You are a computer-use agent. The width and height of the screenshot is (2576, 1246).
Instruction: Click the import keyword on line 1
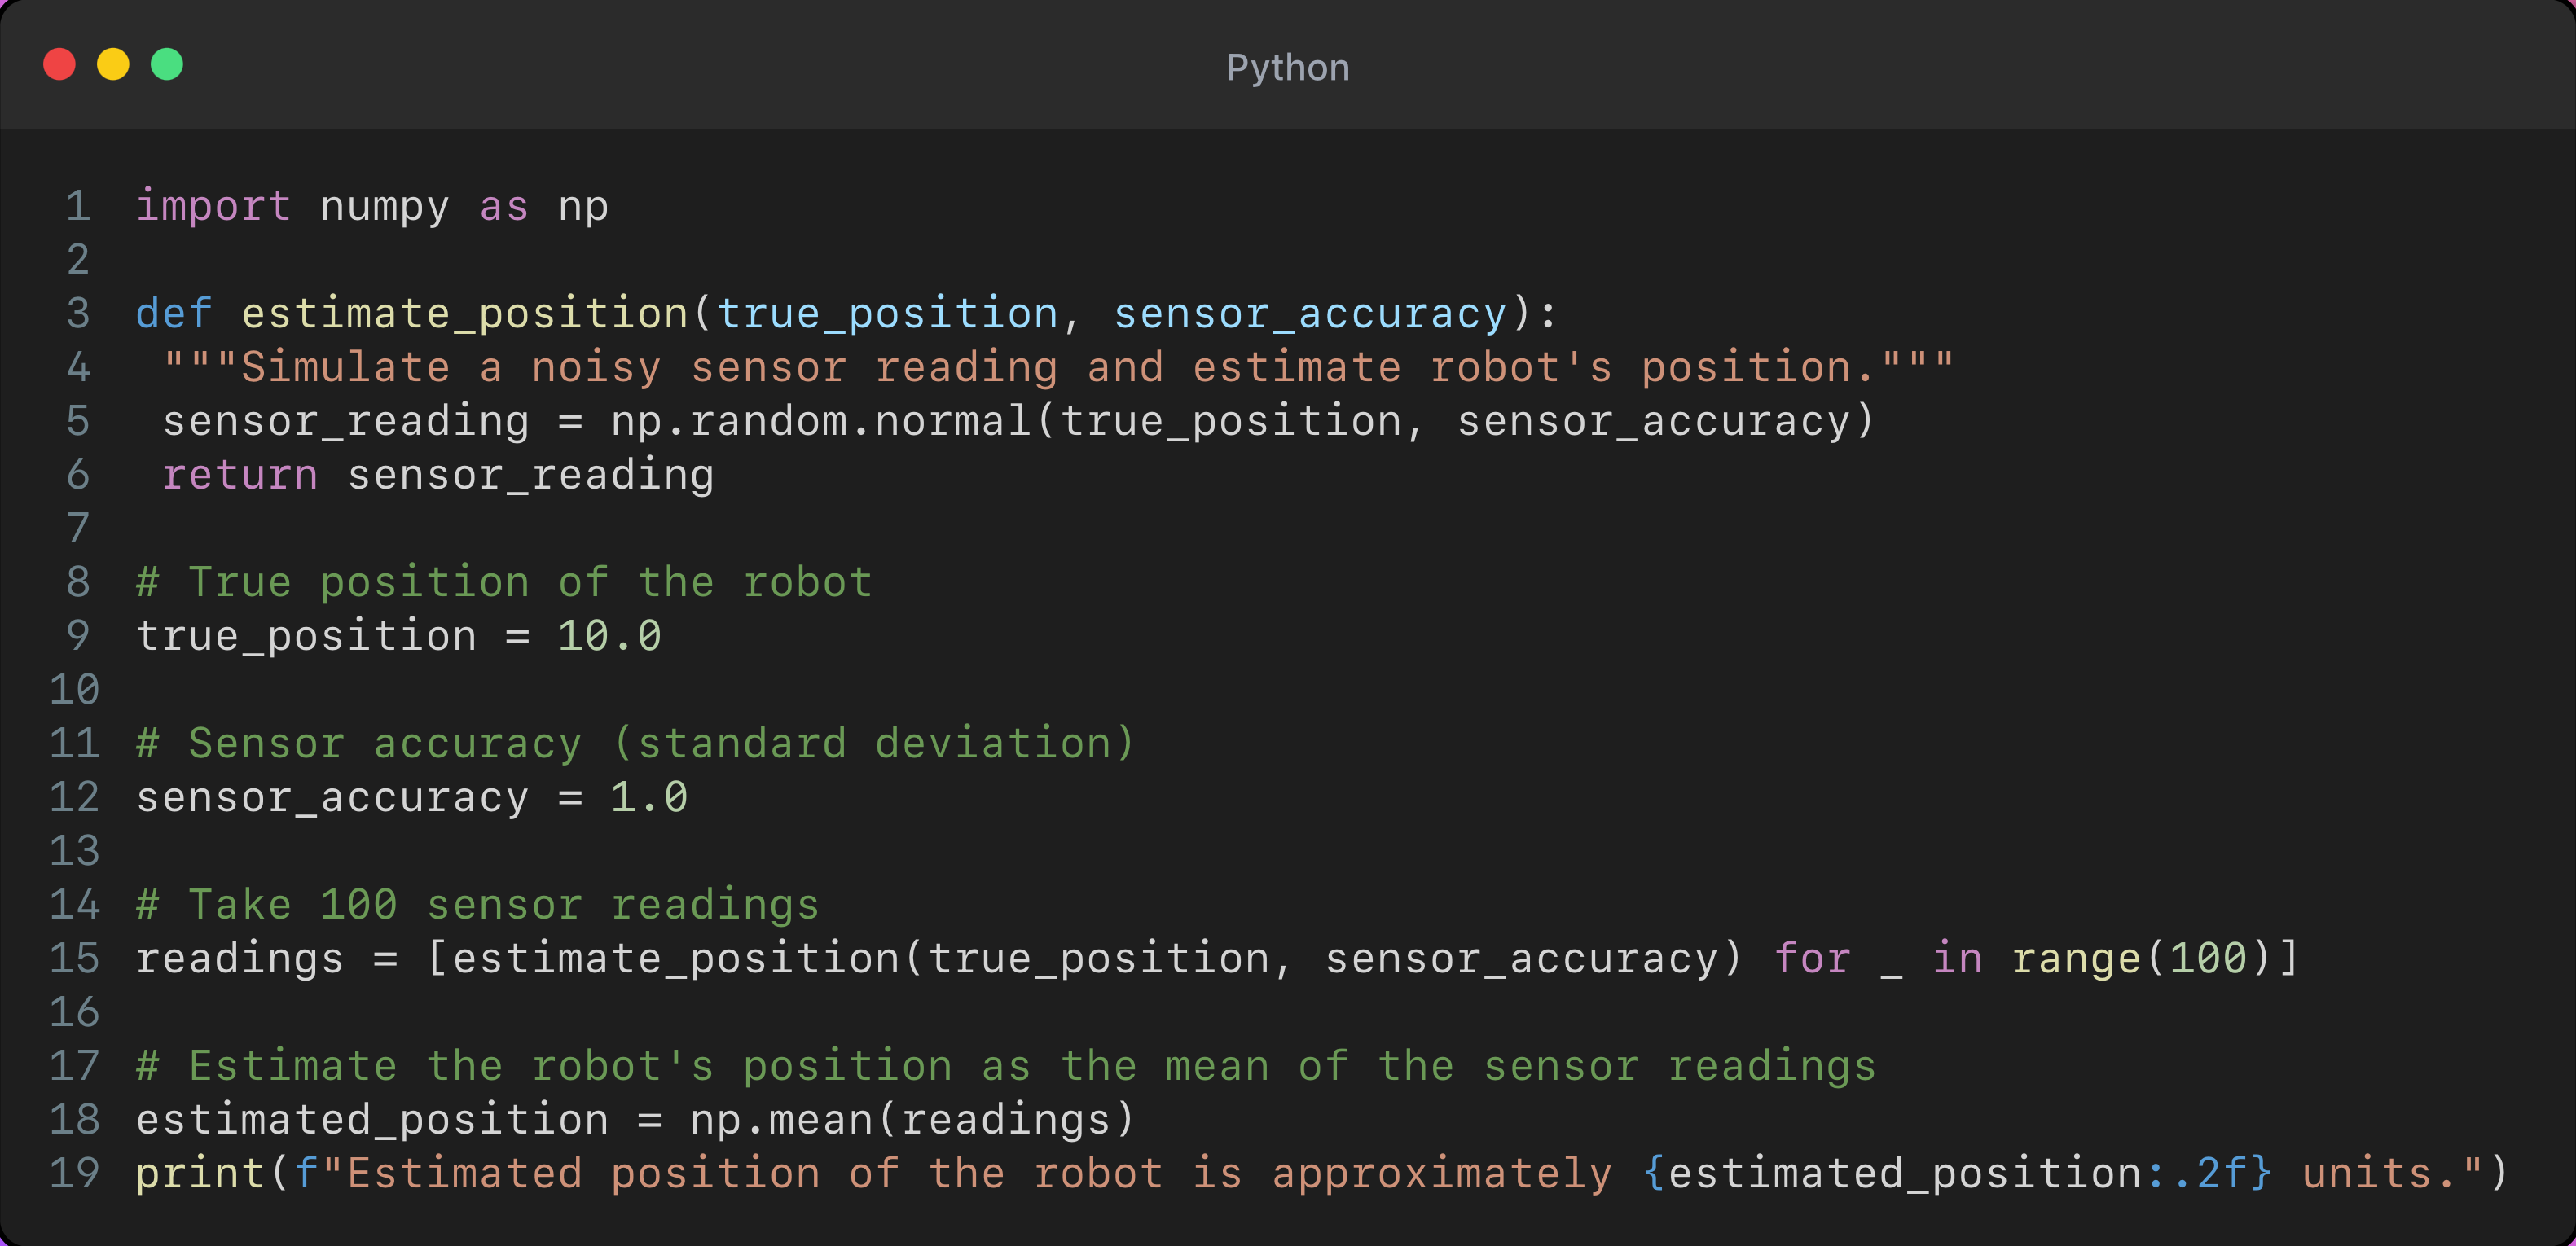[213, 206]
